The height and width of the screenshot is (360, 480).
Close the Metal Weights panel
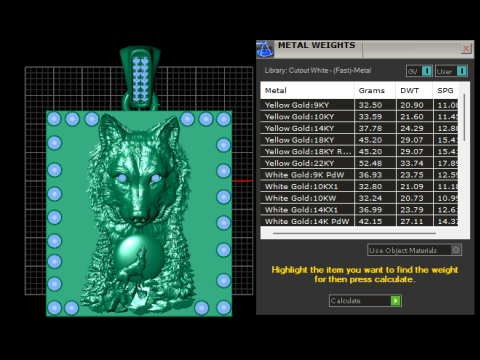tap(466, 48)
